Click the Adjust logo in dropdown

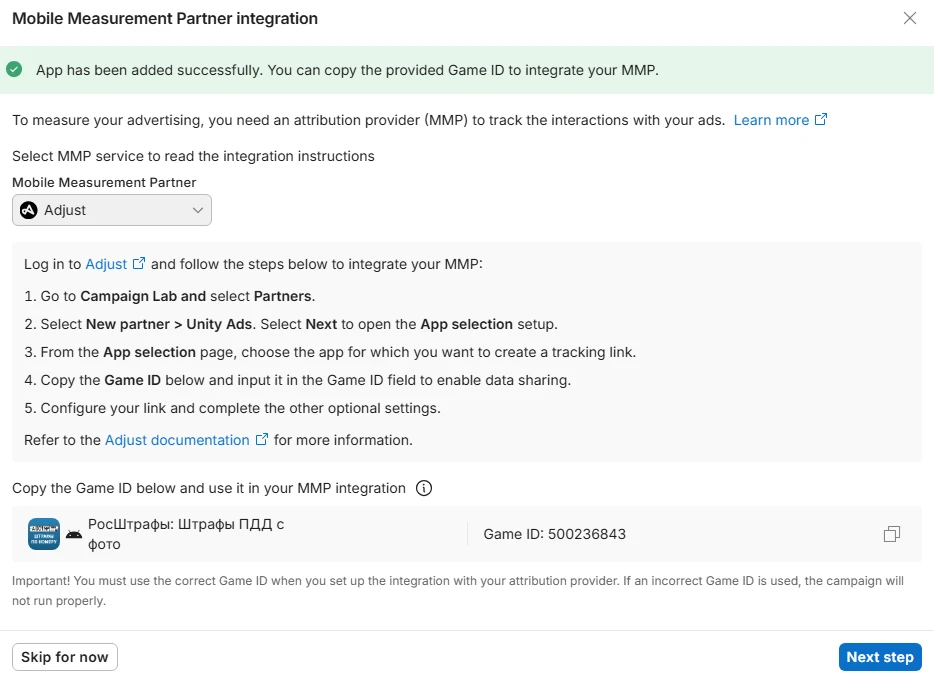[29, 210]
